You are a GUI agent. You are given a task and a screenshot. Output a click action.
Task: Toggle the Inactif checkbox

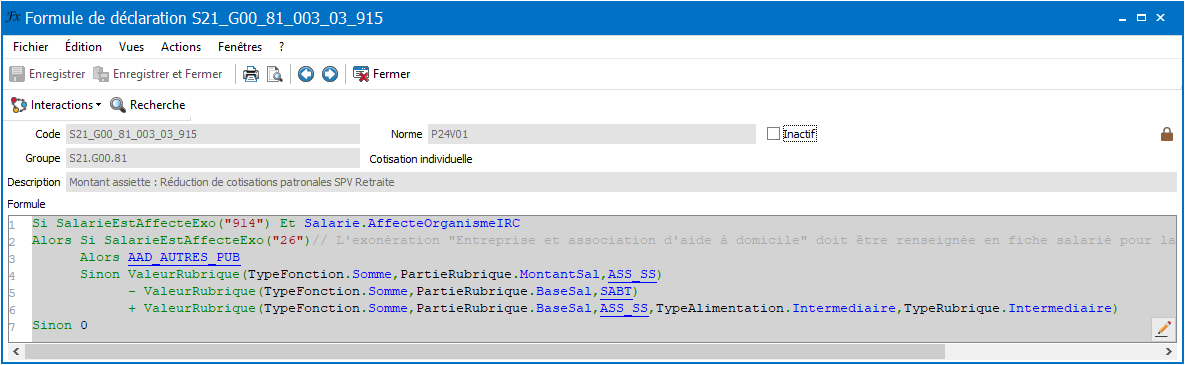773,134
